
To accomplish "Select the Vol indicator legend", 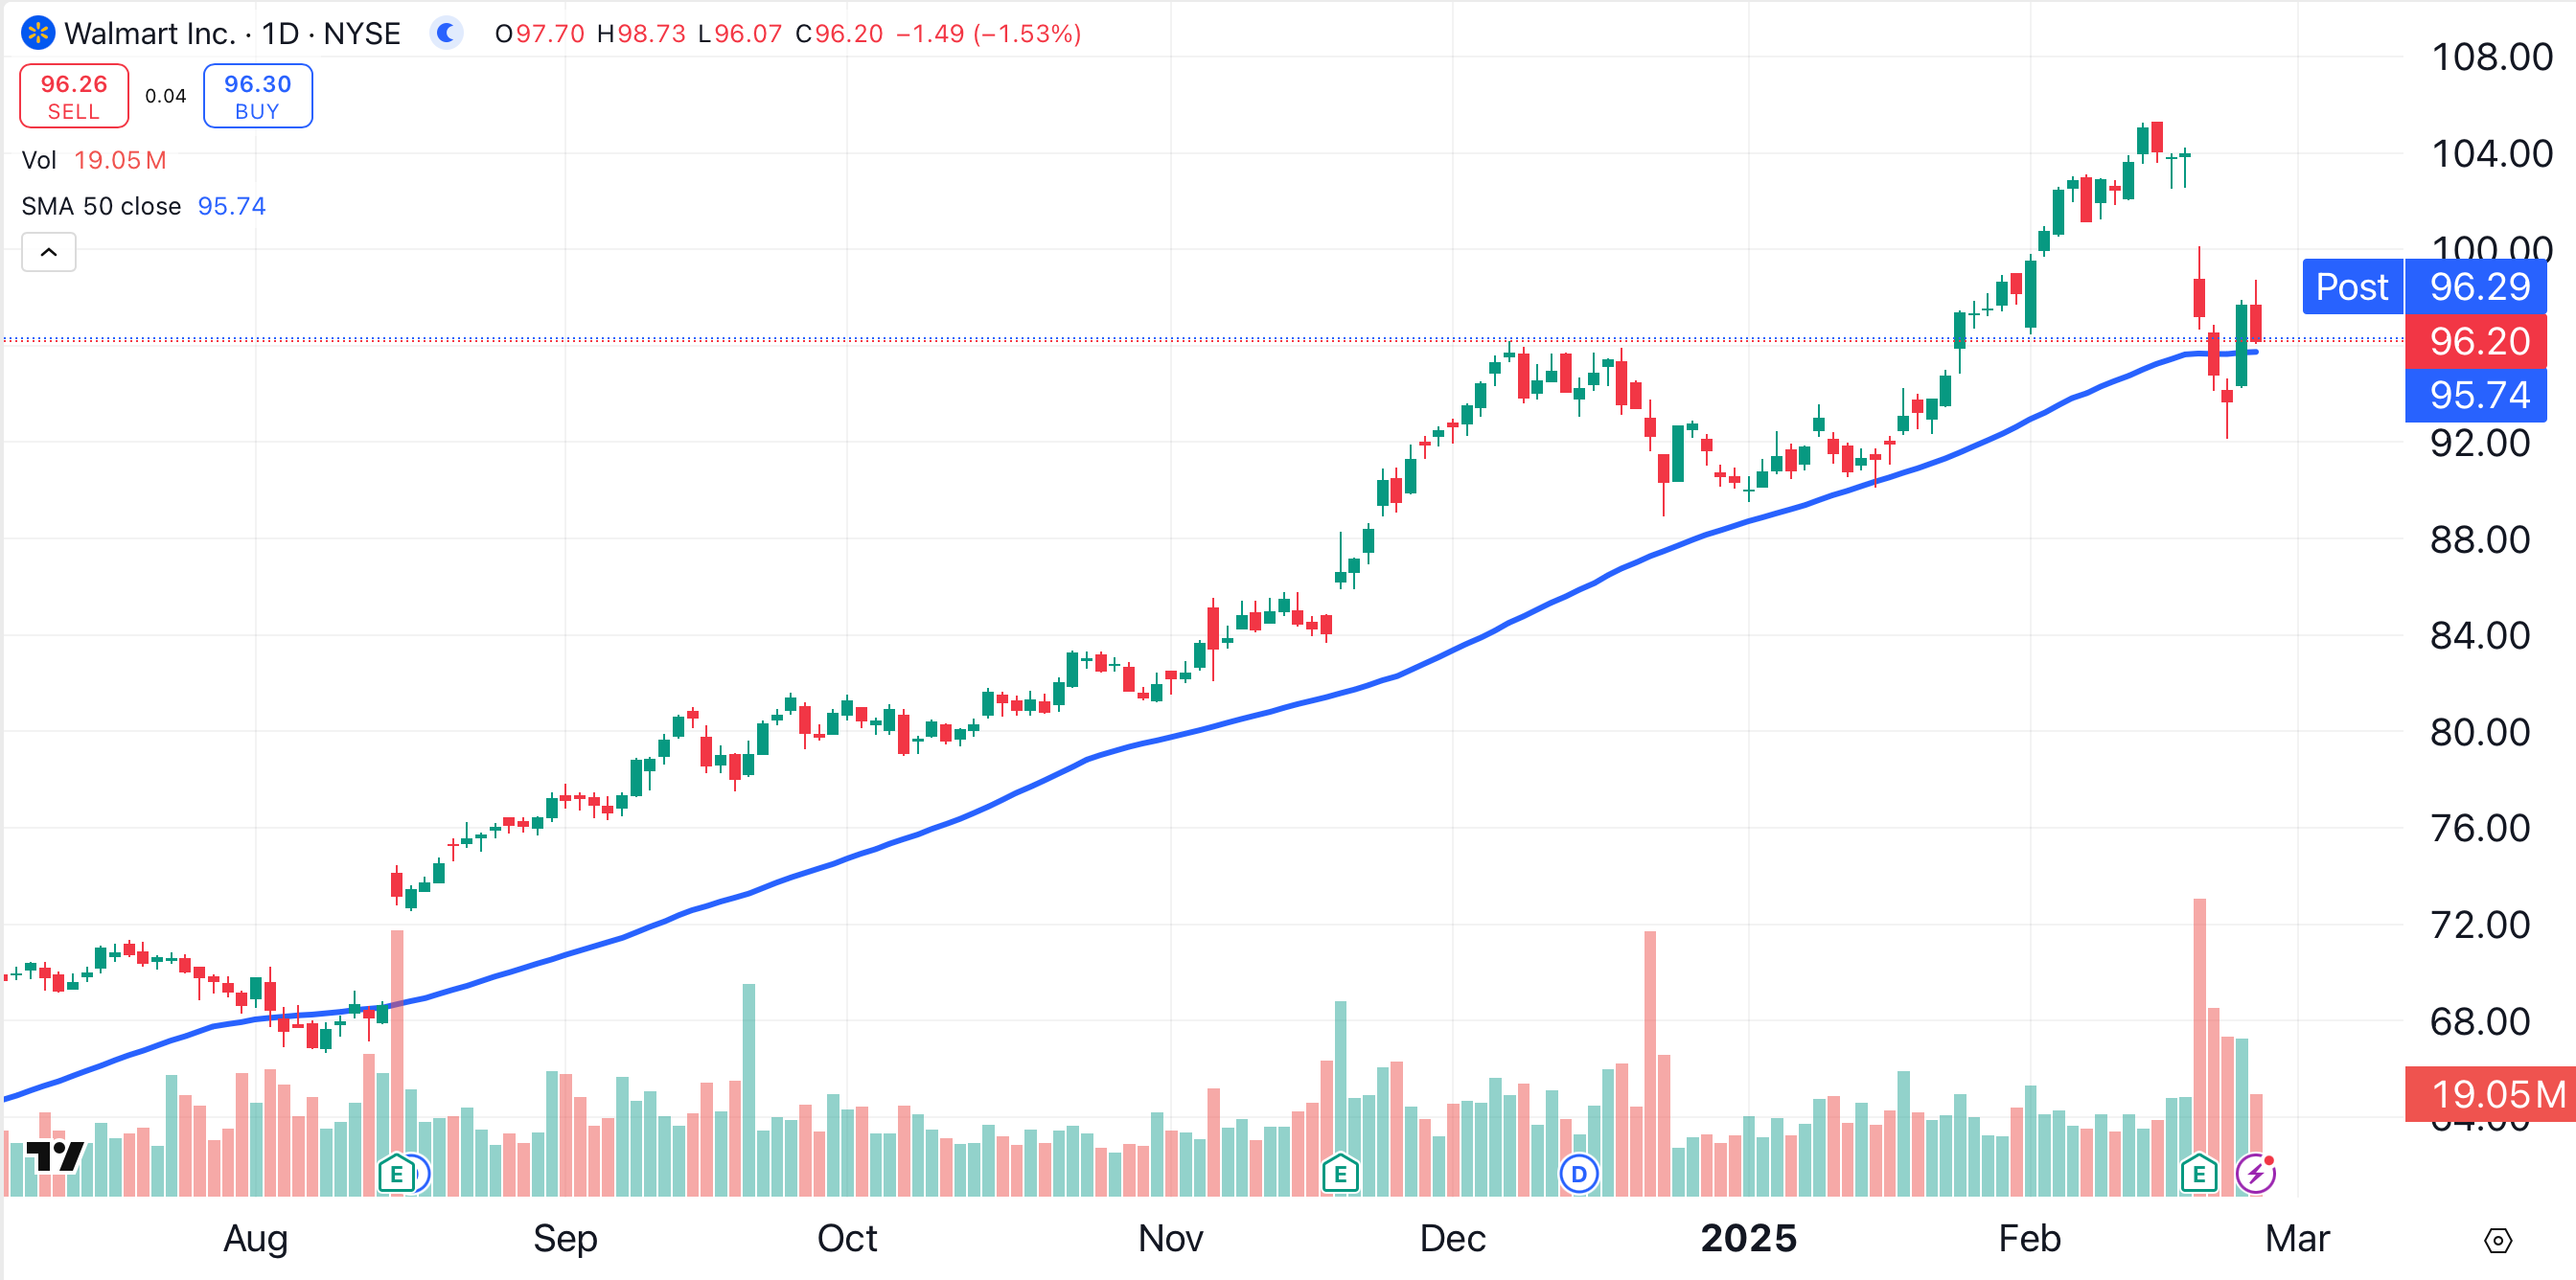I will point(40,160).
